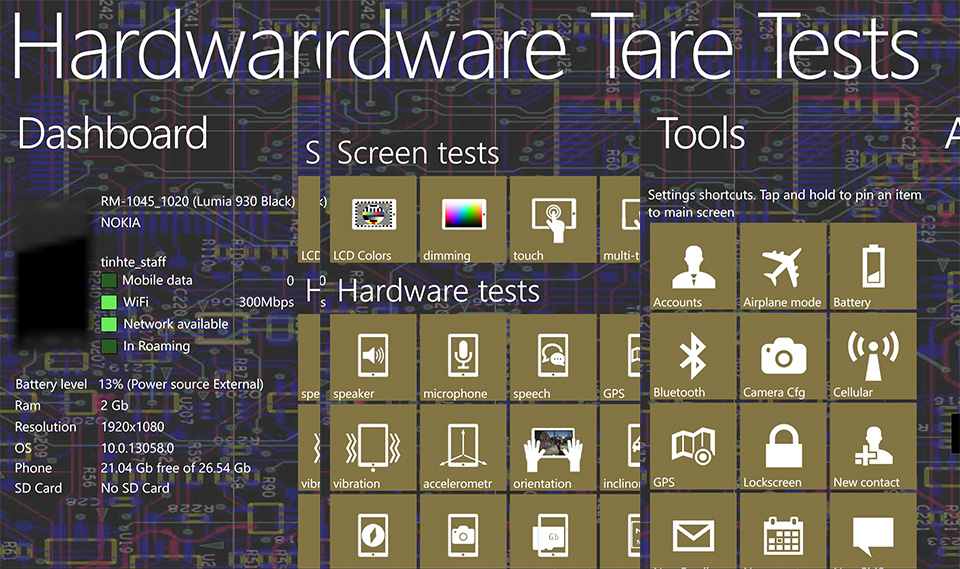Switch to the Tools section header
The image size is (960, 569).
[702, 133]
